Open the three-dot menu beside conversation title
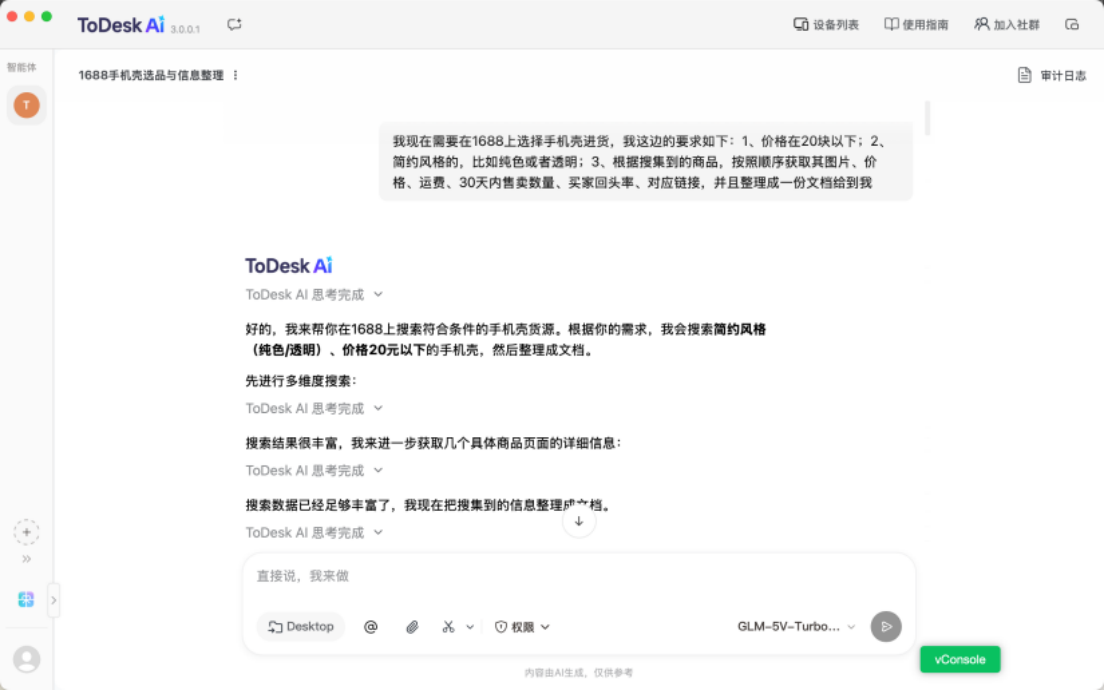The image size is (1104, 690). [x=235, y=75]
